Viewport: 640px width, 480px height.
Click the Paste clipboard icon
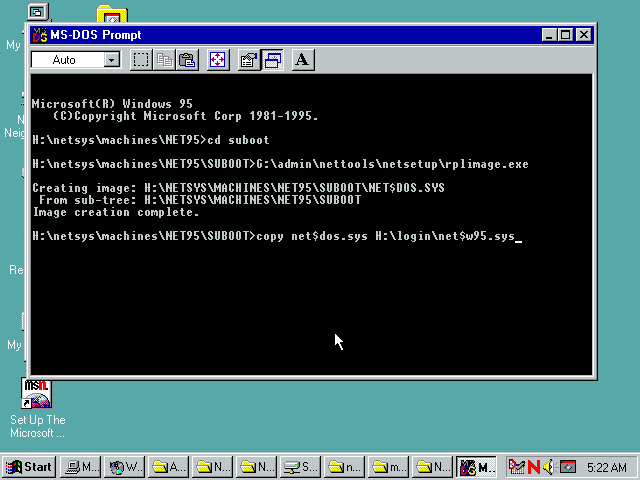[187, 60]
